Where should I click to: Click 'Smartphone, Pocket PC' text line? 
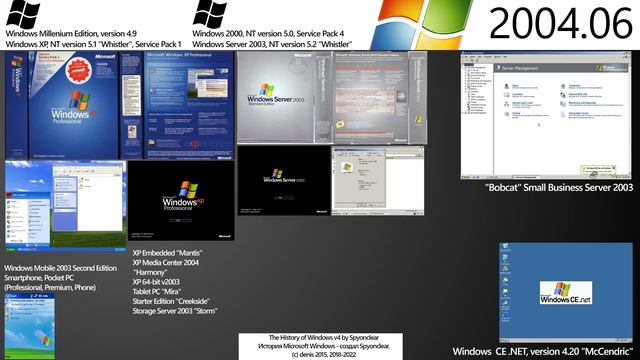tap(39, 278)
